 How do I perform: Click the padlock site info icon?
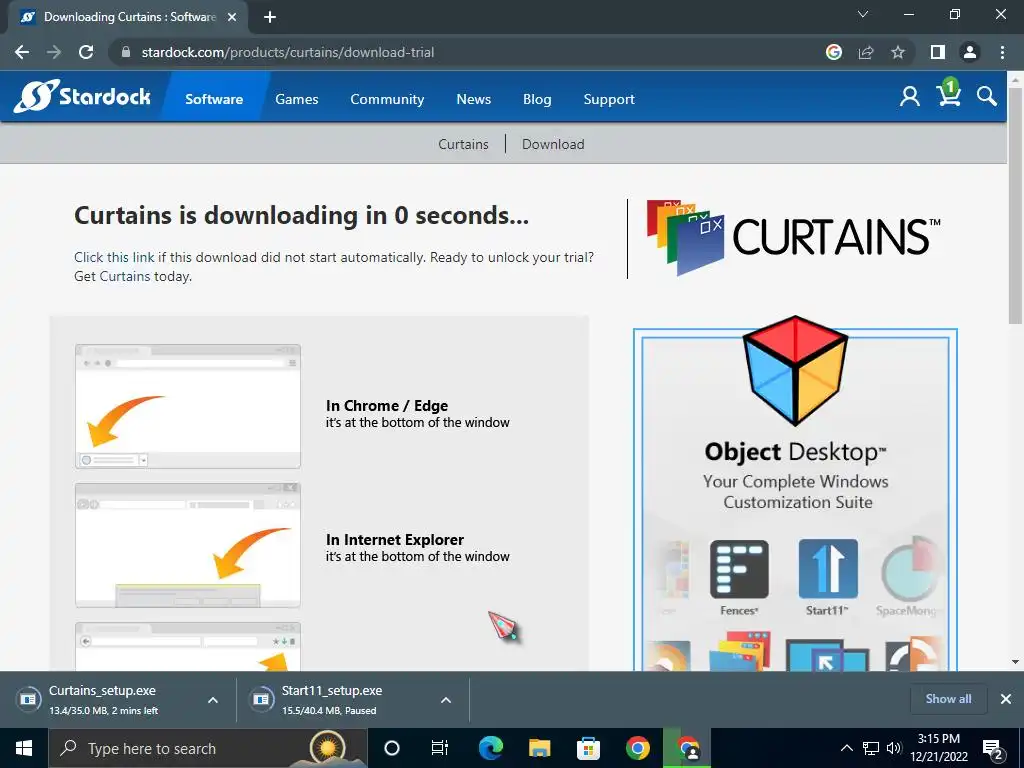[x=126, y=52]
